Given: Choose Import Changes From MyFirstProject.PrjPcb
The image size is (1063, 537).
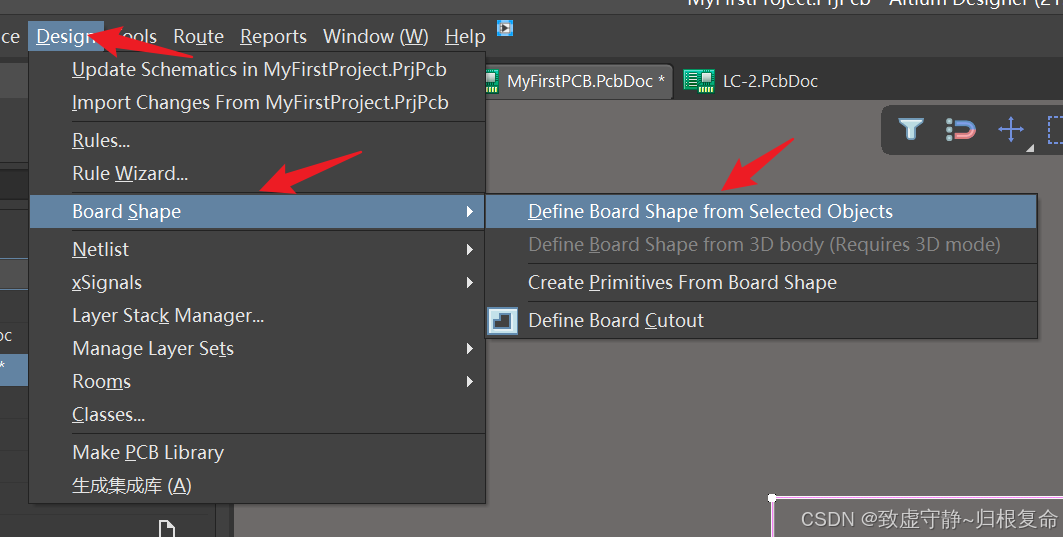Looking at the screenshot, I should click(258, 102).
